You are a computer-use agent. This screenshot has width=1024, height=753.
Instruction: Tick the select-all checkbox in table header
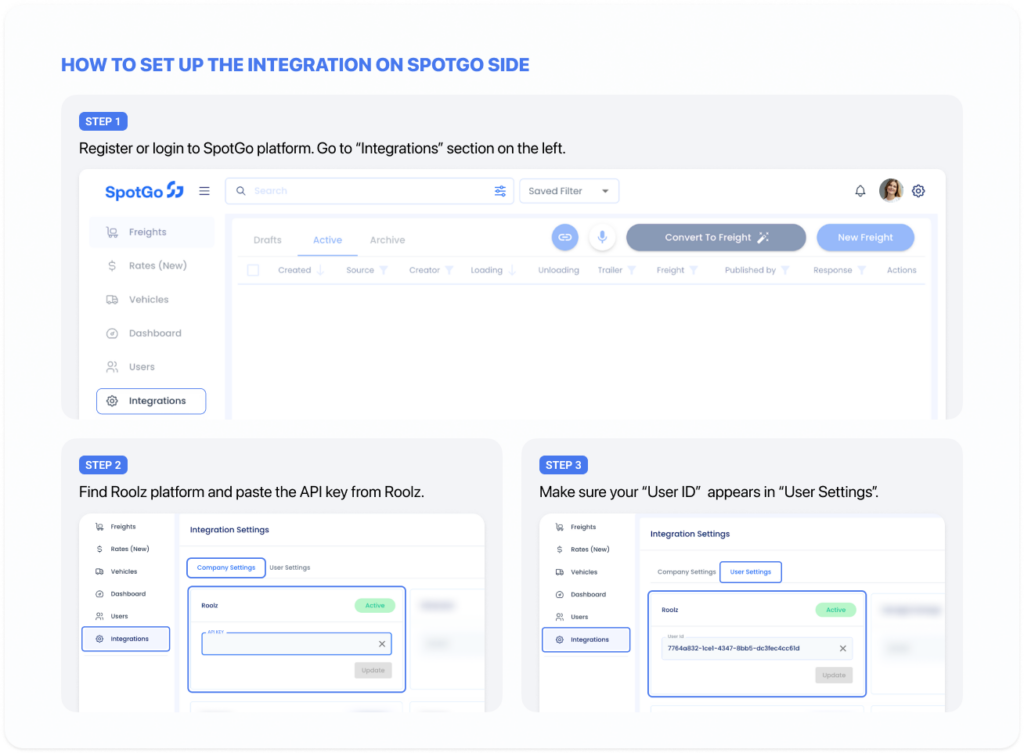(253, 270)
